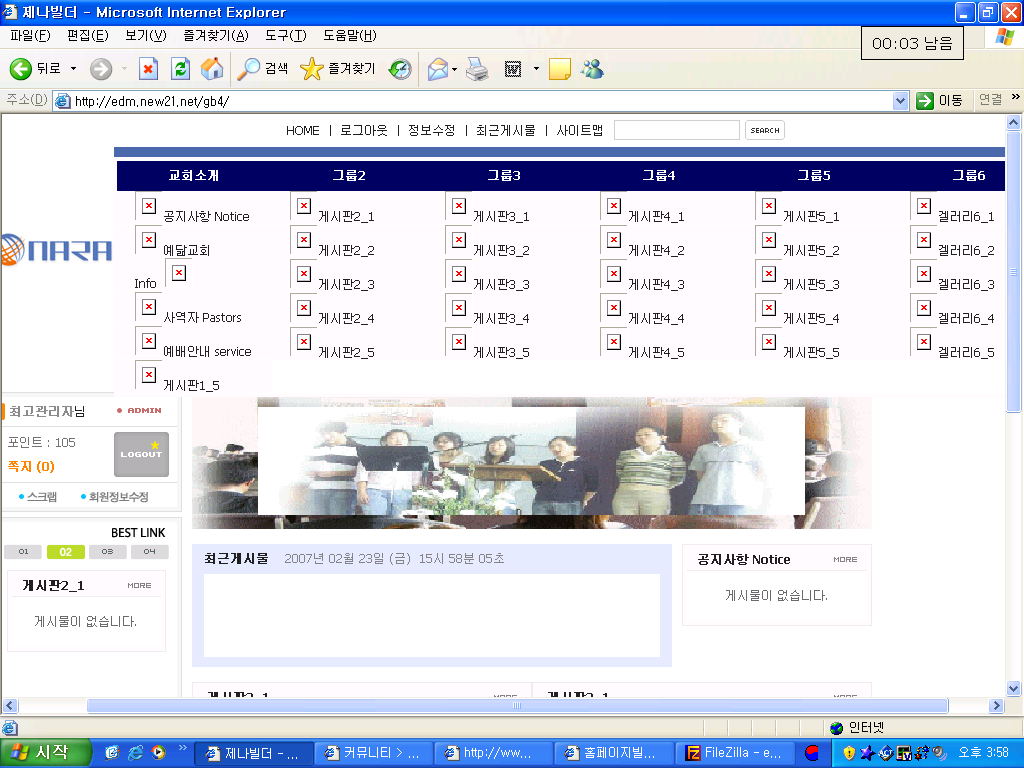1024x768 pixels.
Task: Open the Back button history dropdown arrow
Action: [73, 69]
